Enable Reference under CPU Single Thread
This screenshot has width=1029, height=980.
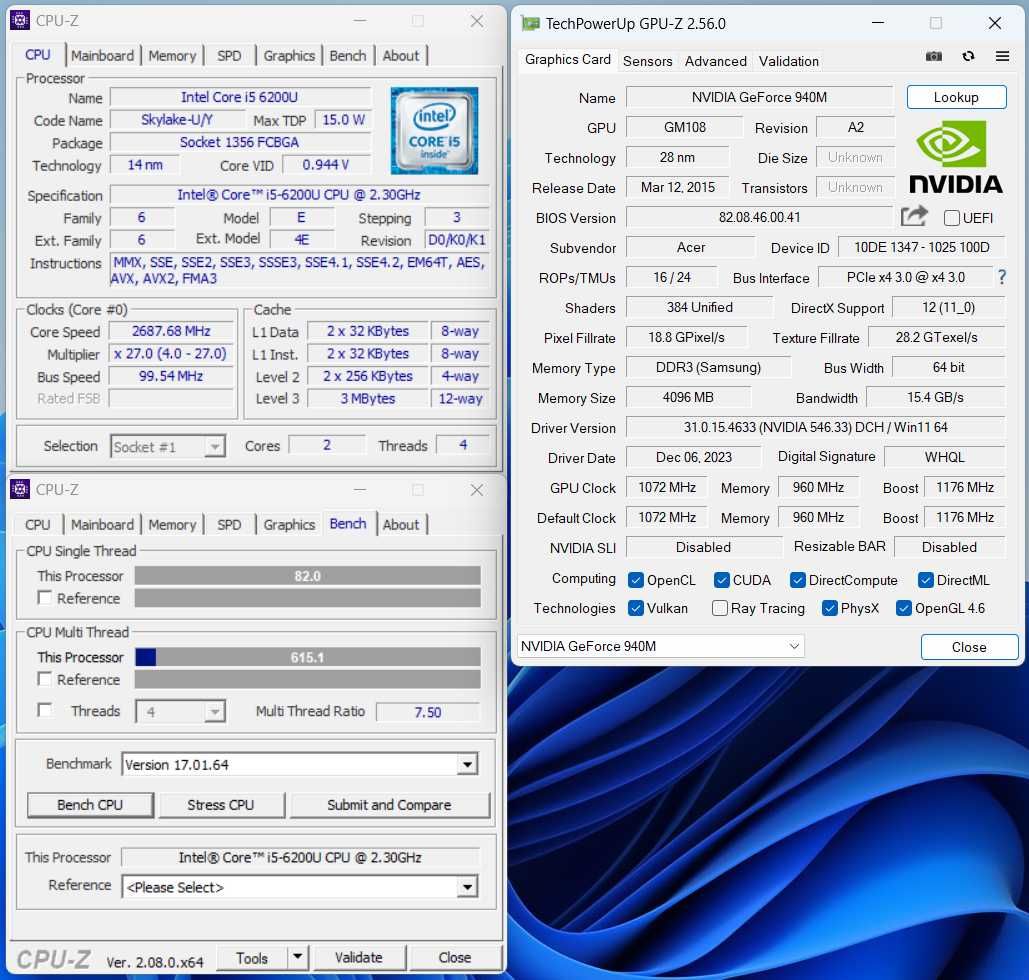[45, 598]
